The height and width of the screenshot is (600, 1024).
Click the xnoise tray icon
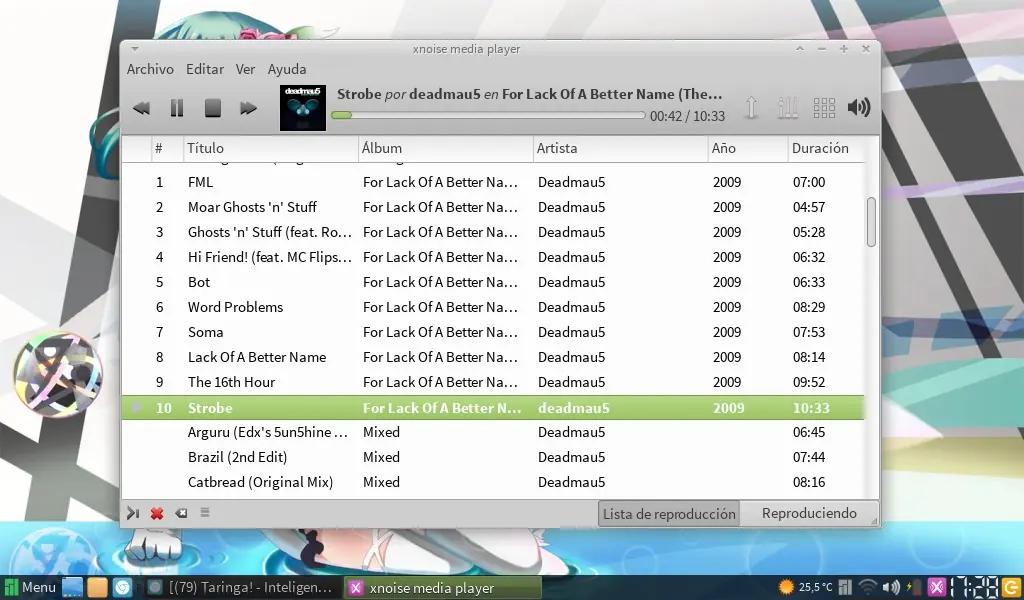936,588
